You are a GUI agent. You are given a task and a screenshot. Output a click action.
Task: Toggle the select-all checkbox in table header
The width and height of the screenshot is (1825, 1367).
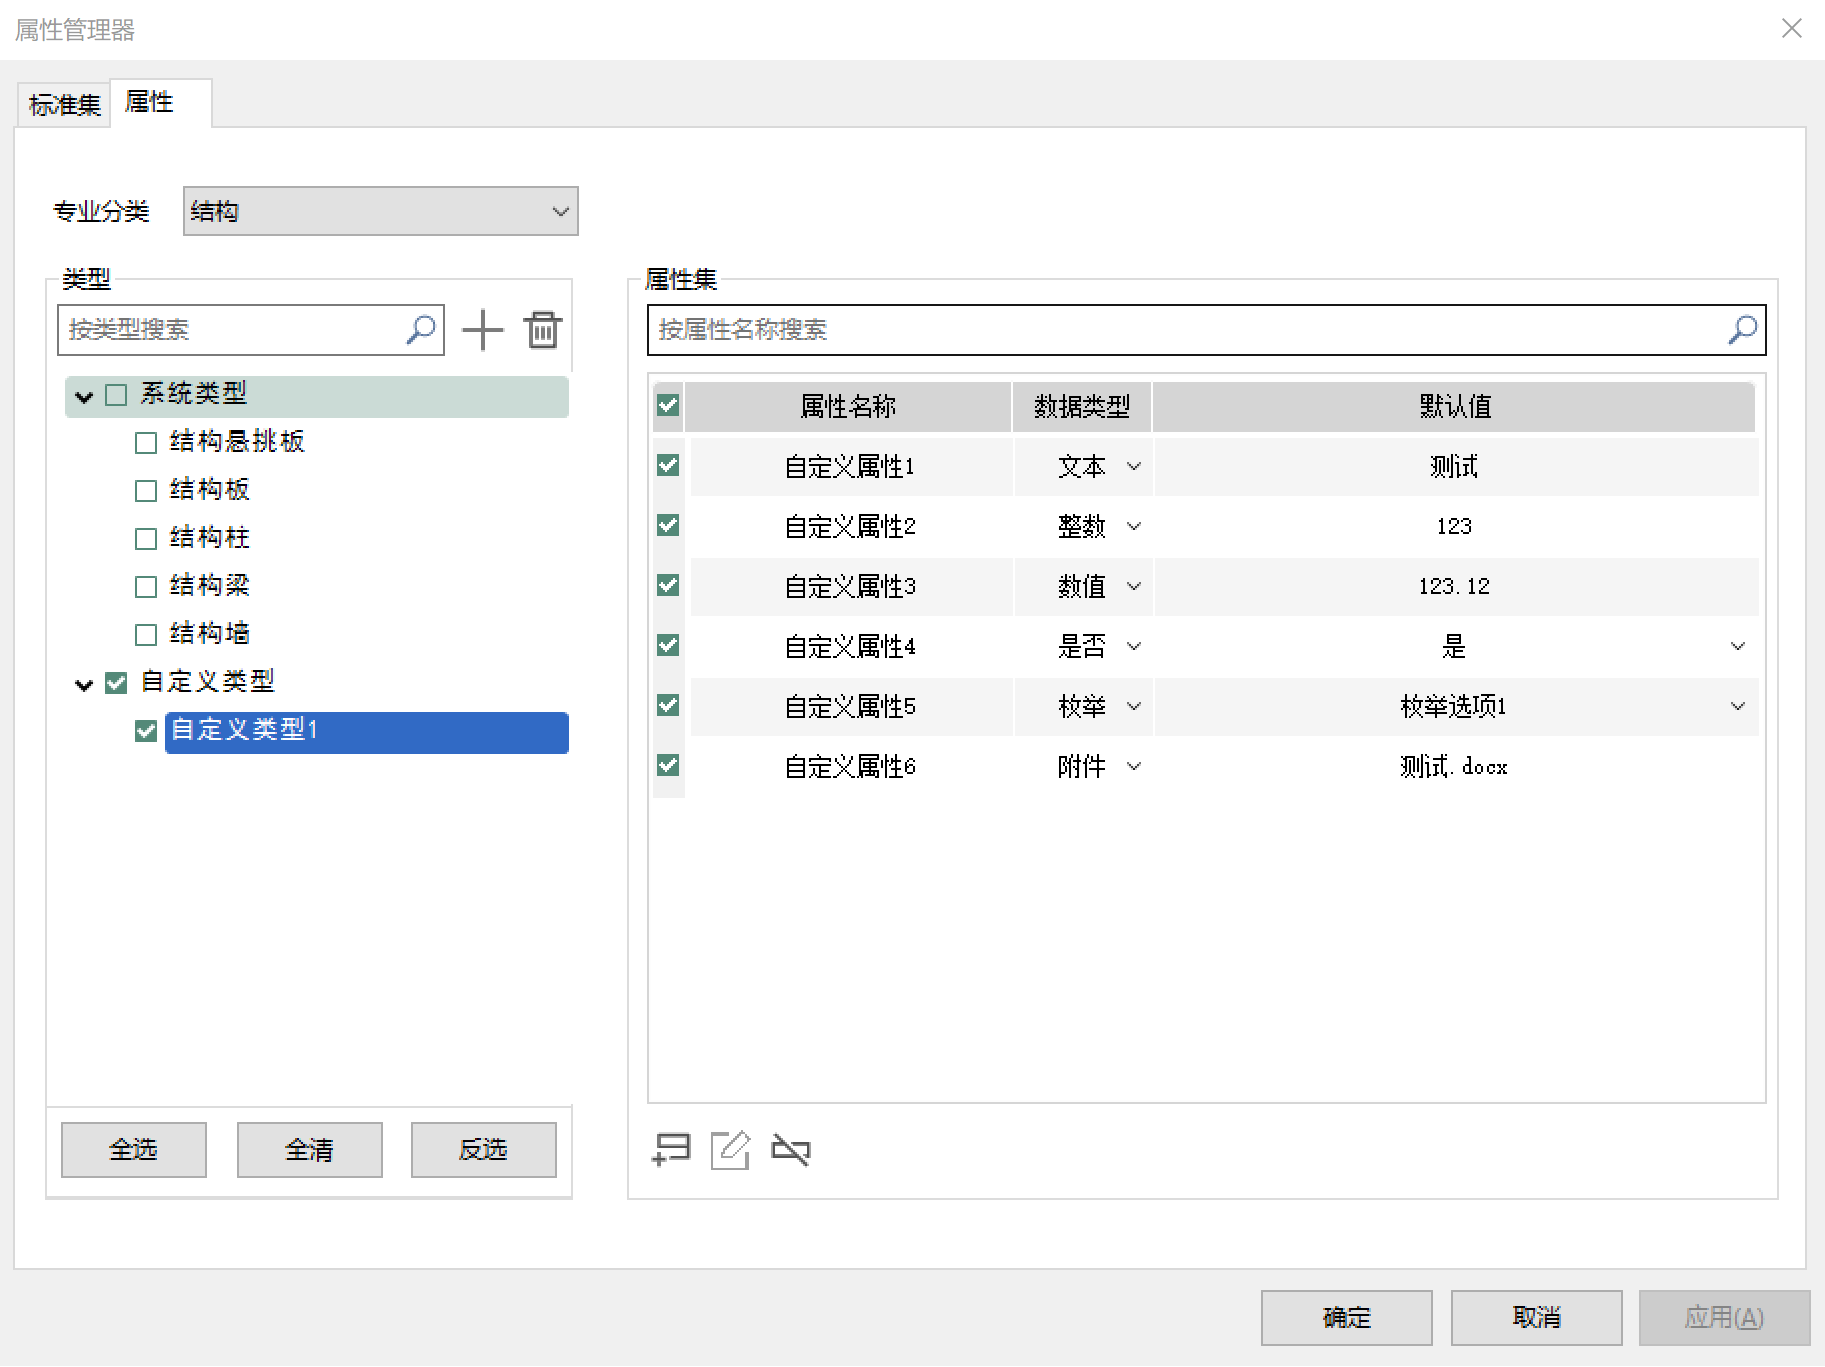[x=668, y=406]
